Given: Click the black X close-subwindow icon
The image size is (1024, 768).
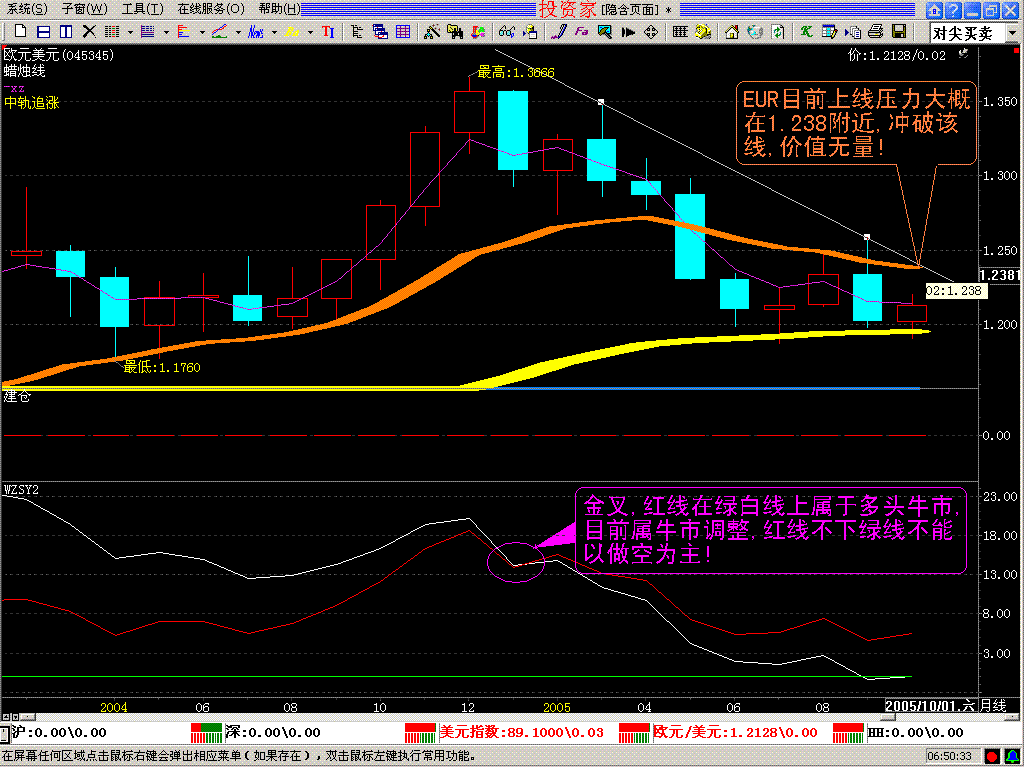Looking at the screenshot, I should click(89, 31).
